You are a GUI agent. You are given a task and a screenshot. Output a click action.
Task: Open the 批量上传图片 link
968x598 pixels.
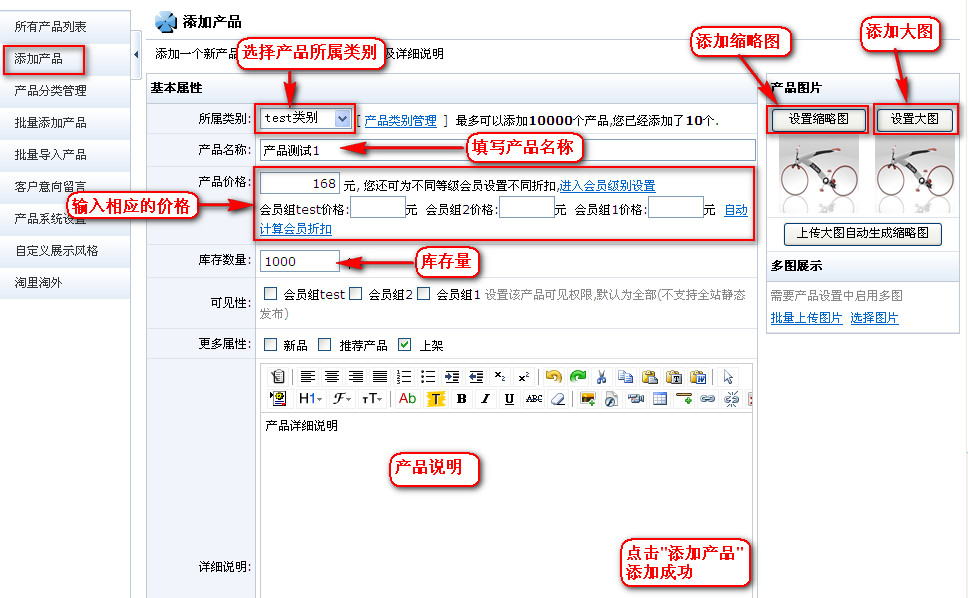coord(806,318)
